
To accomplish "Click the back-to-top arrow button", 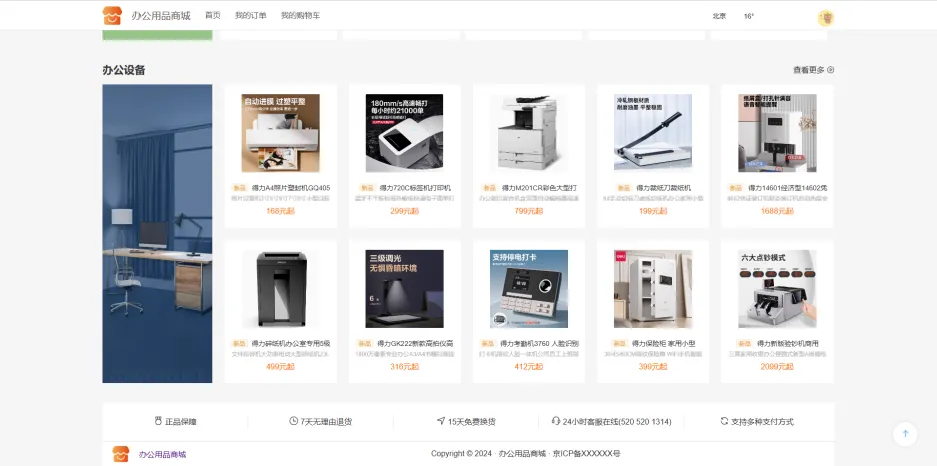I will tap(905, 434).
